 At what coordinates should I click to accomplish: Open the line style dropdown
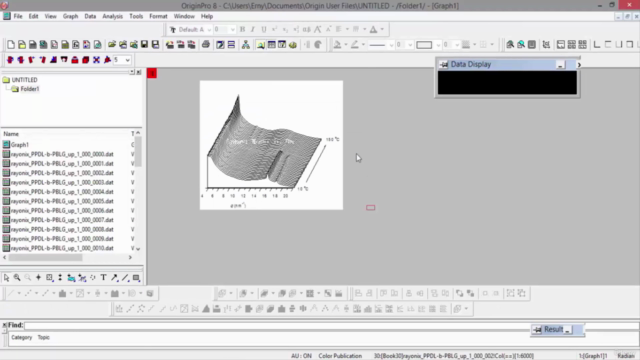(x=391, y=45)
